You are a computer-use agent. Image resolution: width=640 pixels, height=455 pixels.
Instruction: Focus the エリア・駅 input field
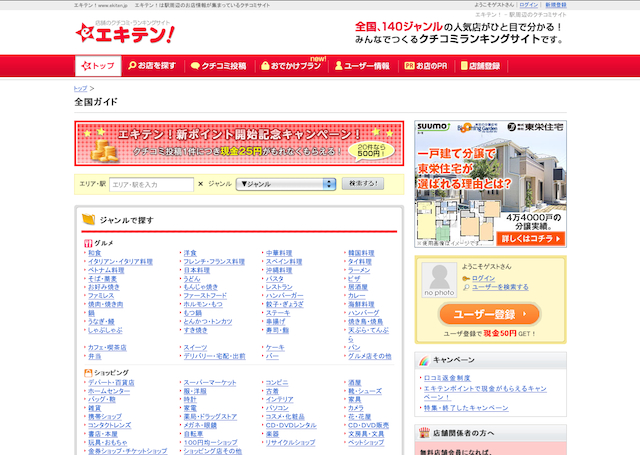click(x=151, y=184)
